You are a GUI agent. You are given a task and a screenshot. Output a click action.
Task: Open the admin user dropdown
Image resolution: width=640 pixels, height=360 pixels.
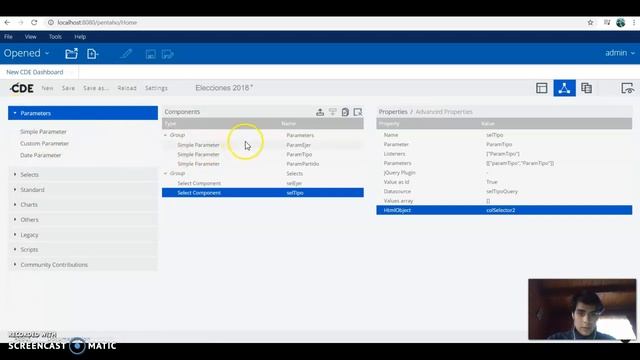(x=620, y=53)
